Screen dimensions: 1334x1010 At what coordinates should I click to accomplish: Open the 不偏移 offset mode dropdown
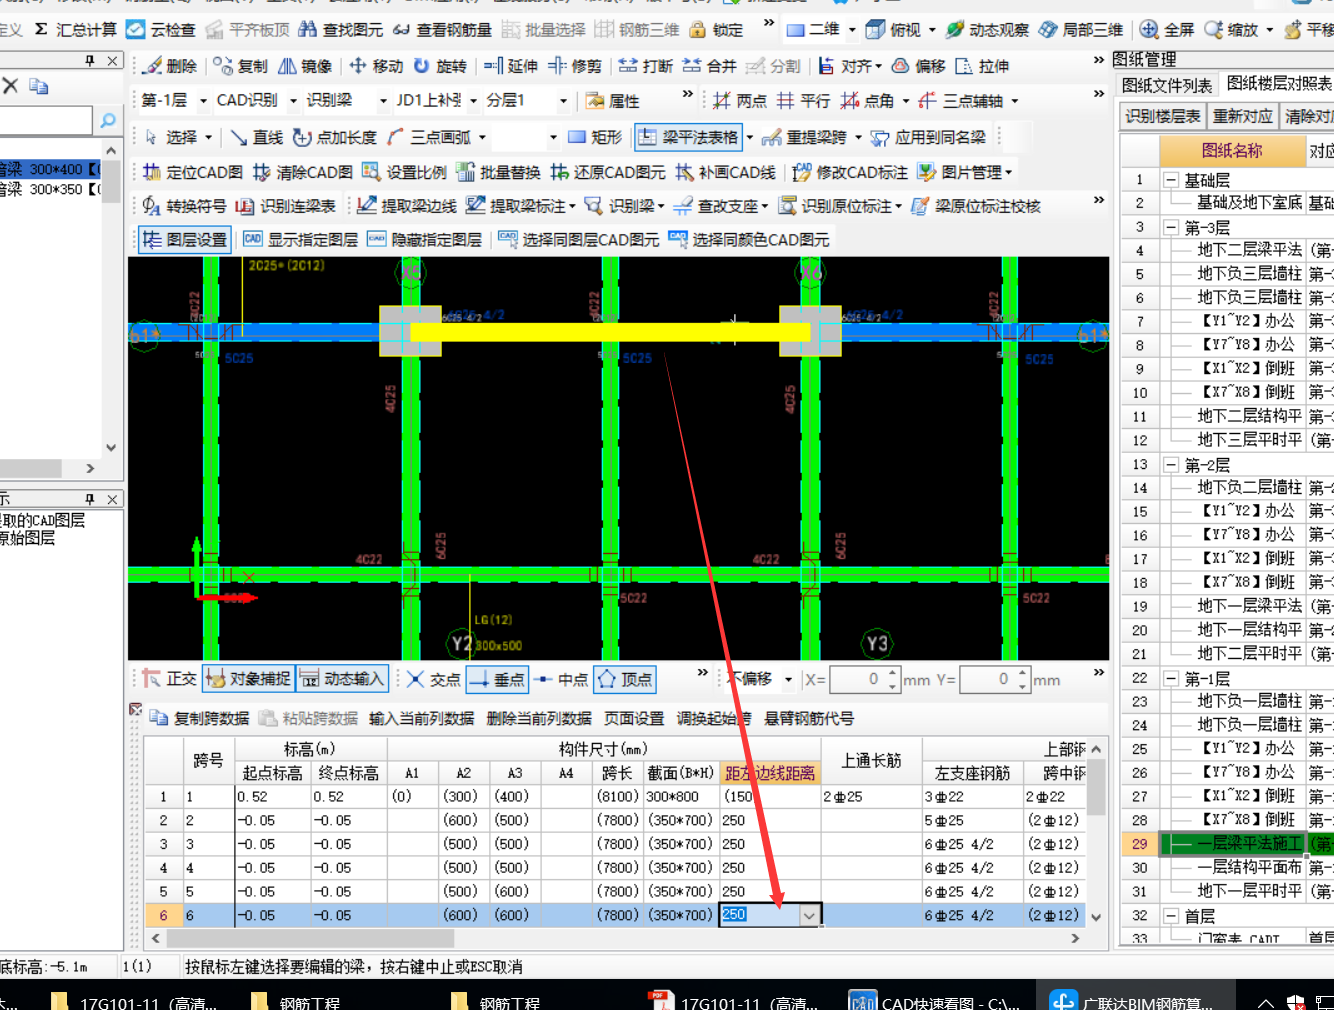788,679
